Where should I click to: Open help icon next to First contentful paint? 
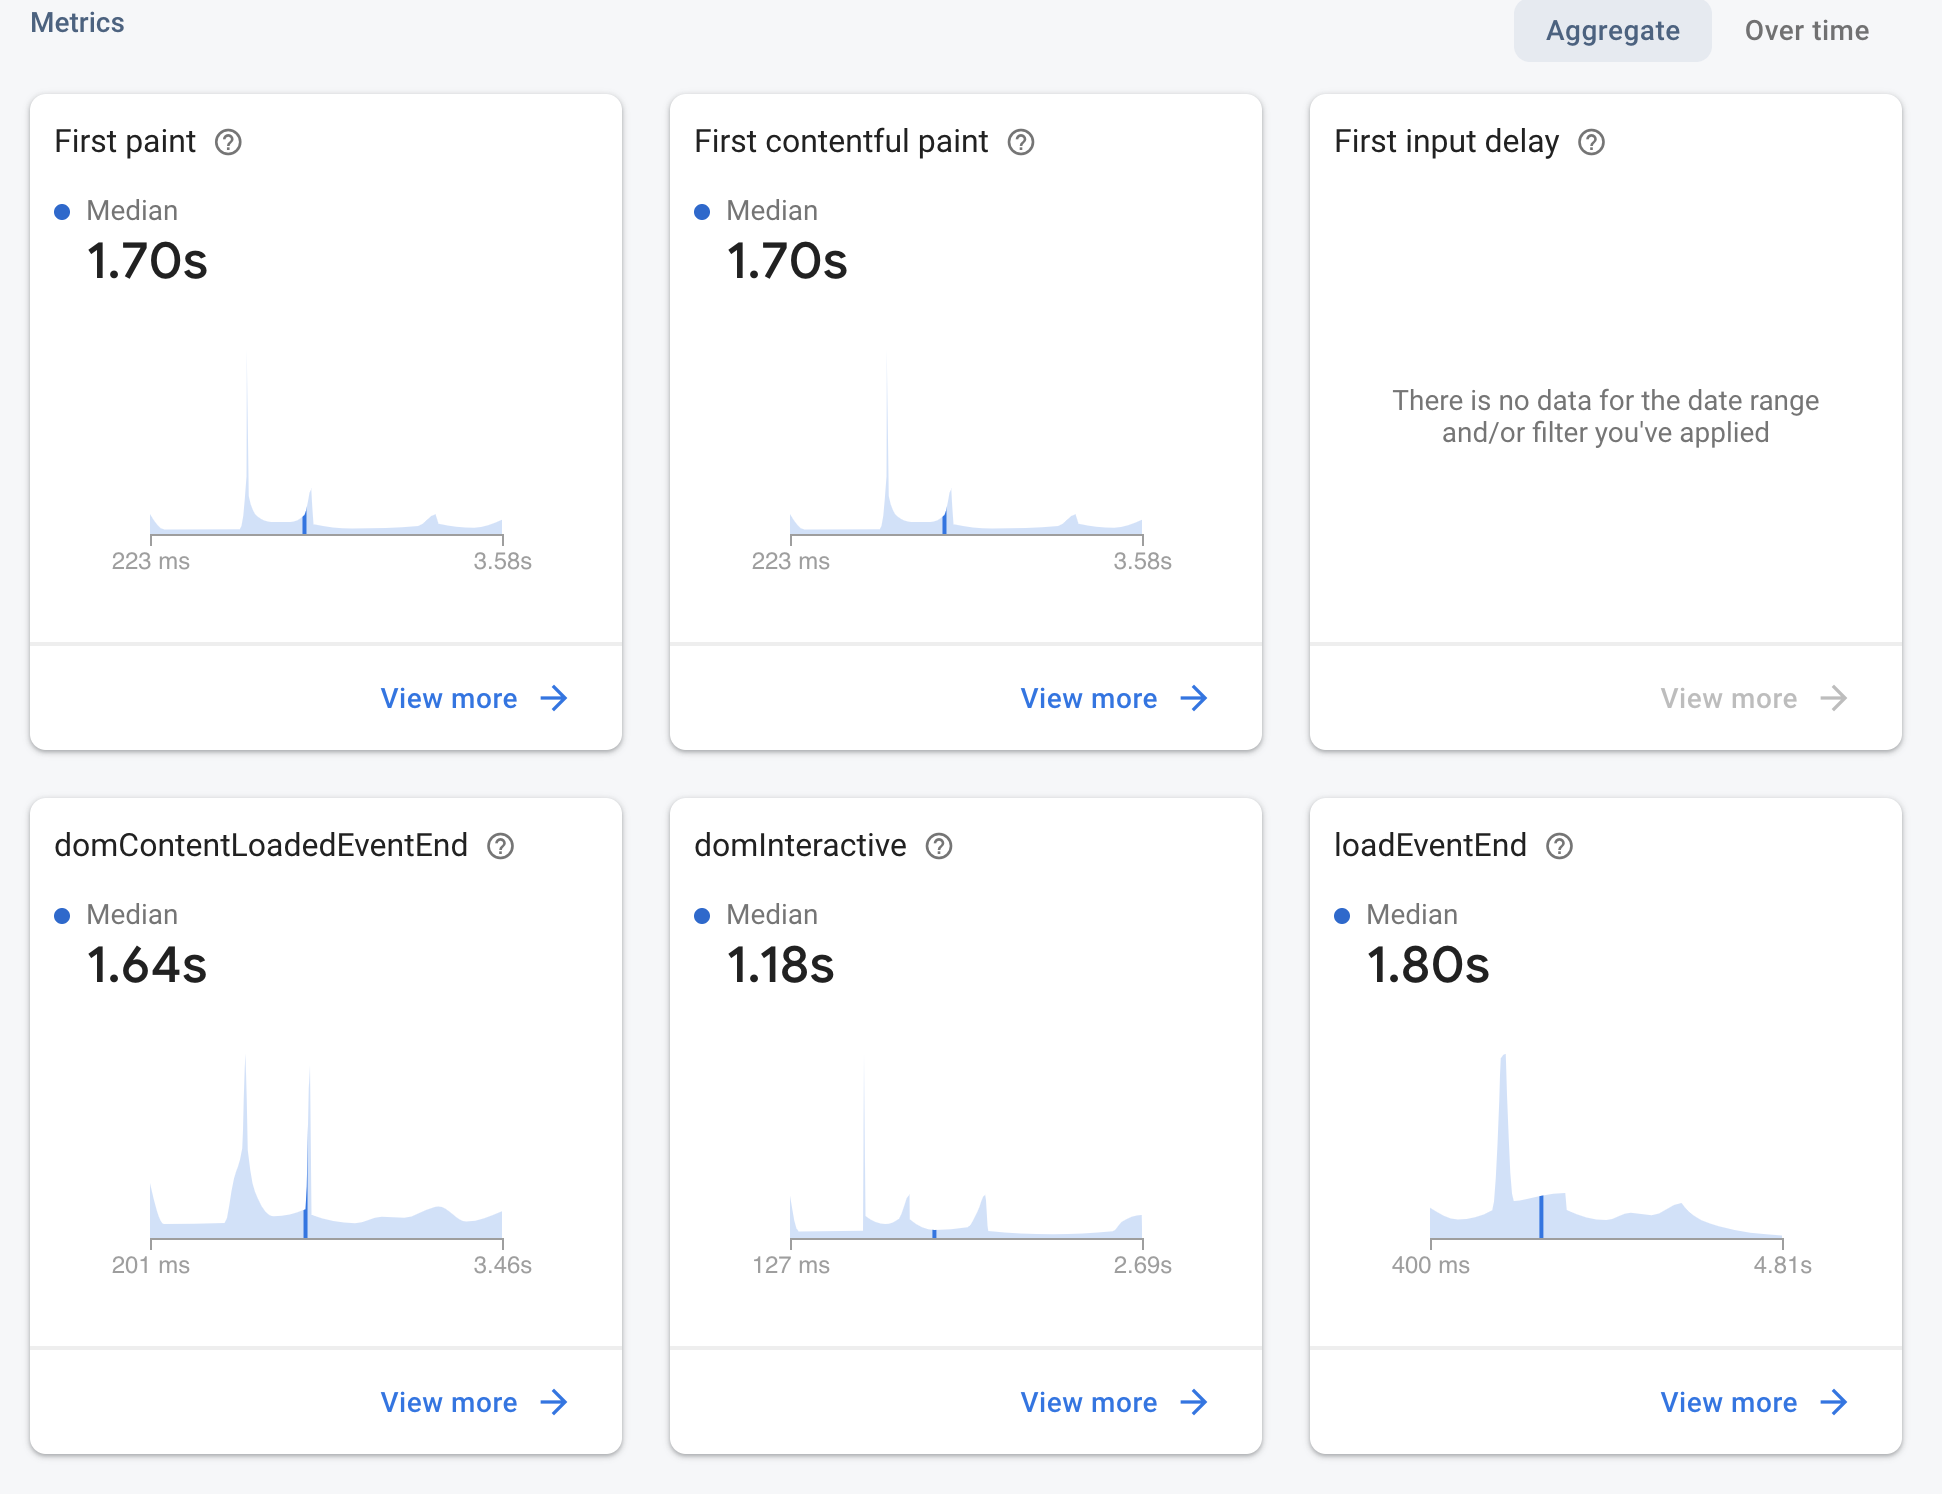[x=1020, y=142]
